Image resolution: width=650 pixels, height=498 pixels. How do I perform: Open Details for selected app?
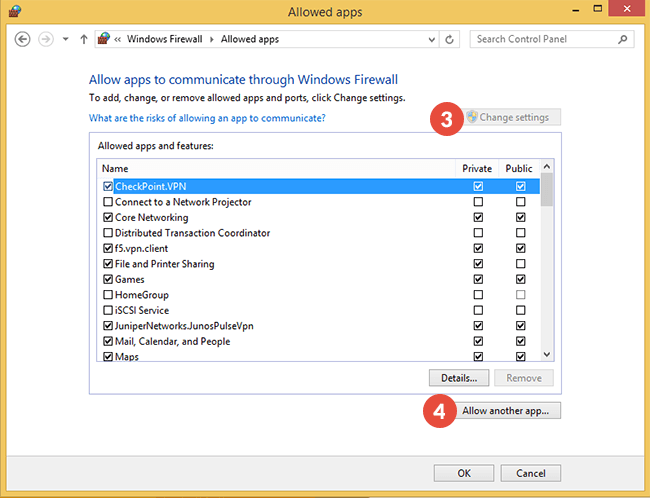pyautogui.click(x=459, y=378)
